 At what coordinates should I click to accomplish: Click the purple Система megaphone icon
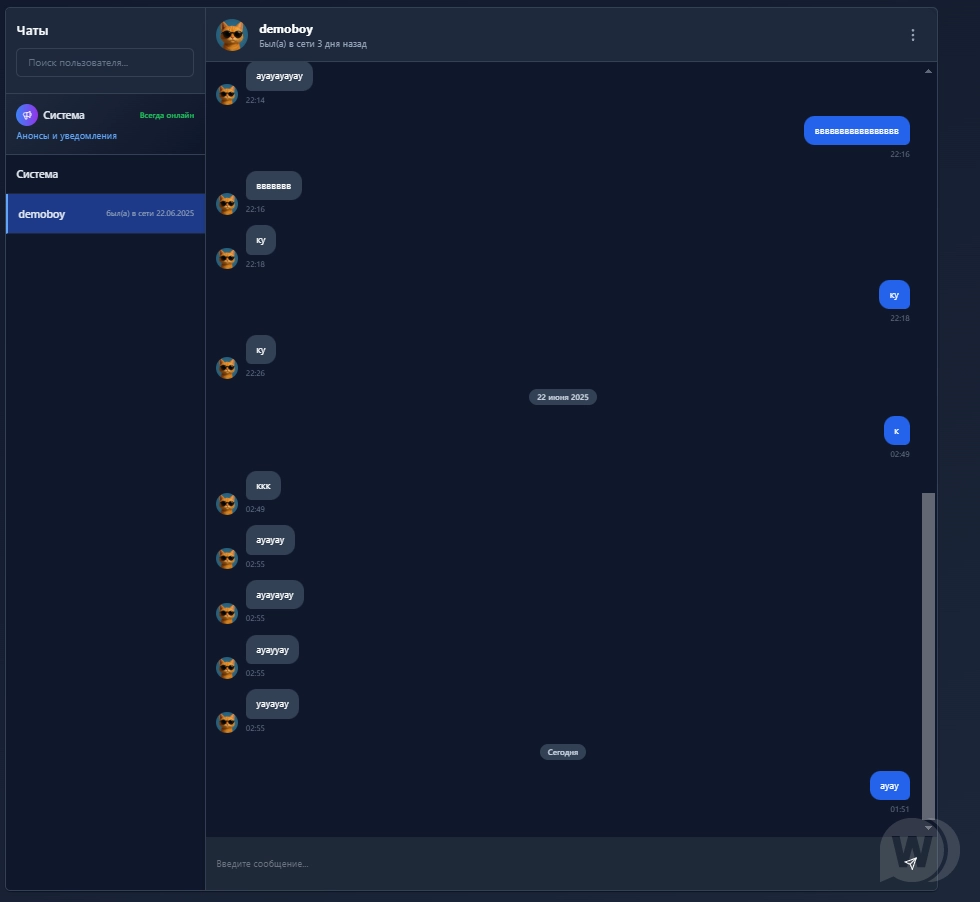point(27,115)
